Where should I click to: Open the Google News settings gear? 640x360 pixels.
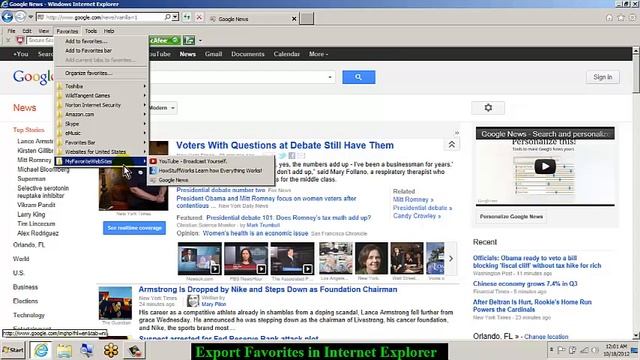point(488,108)
